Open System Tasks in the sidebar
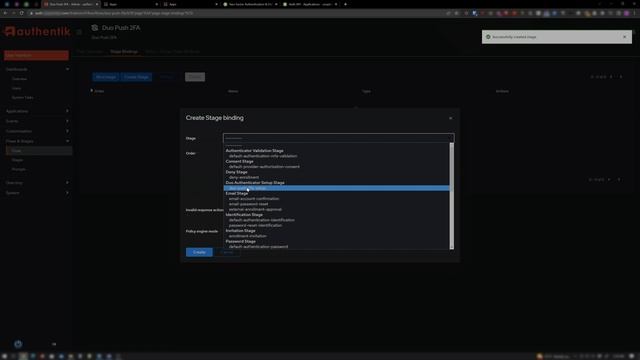The width and height of the screenshot is (640, 360). coord(22,98)
